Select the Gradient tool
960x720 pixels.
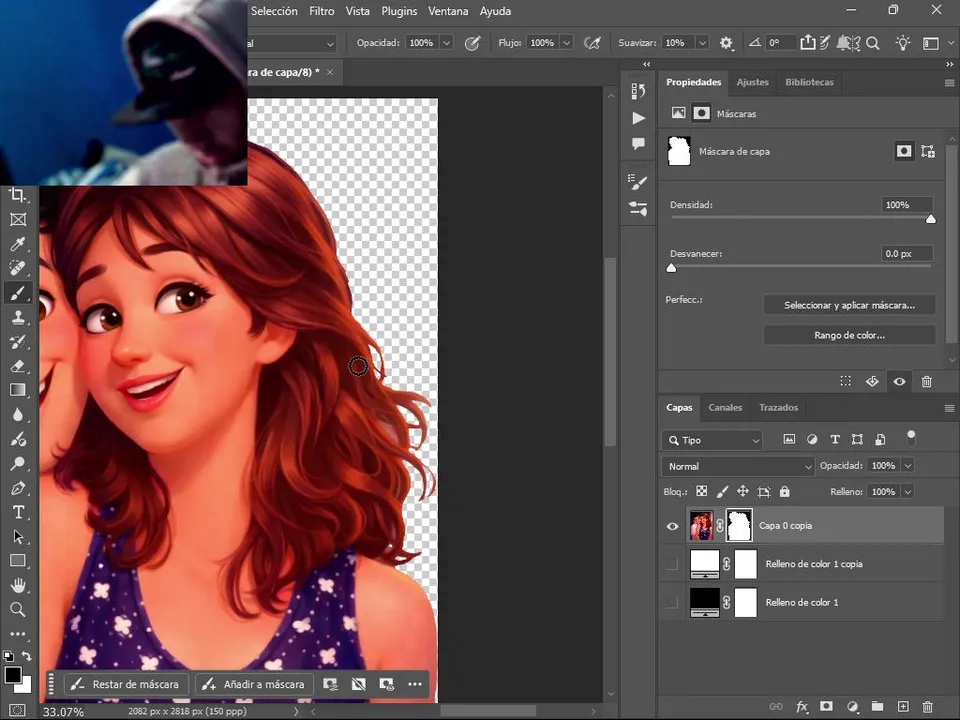pos(18,390)
